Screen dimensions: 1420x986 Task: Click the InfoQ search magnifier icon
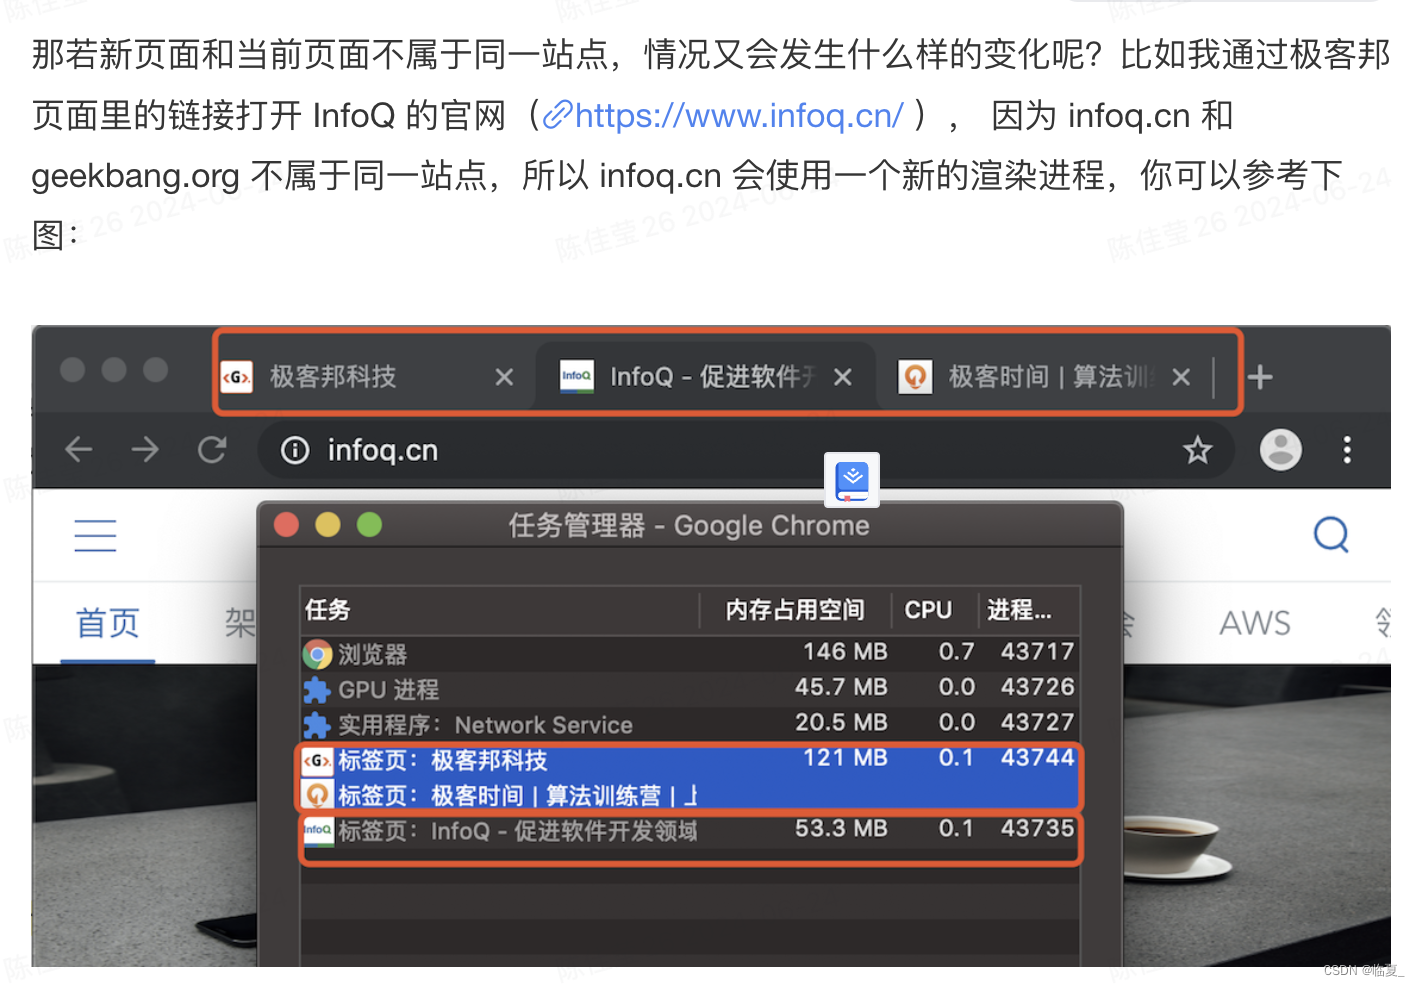coord(1331,535)
